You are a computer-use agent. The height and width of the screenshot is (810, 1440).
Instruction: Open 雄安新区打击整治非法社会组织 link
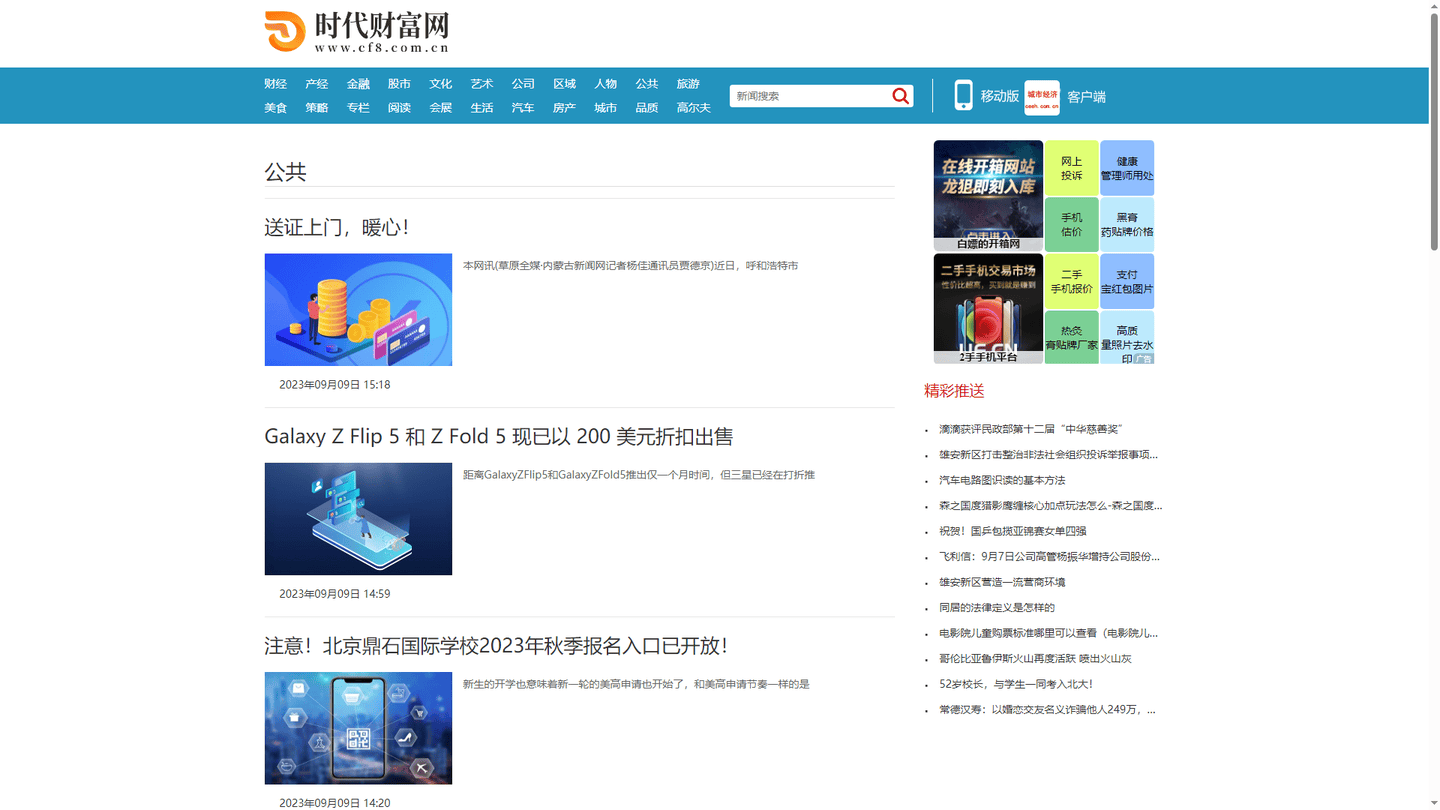click(x=1048, y=455)
